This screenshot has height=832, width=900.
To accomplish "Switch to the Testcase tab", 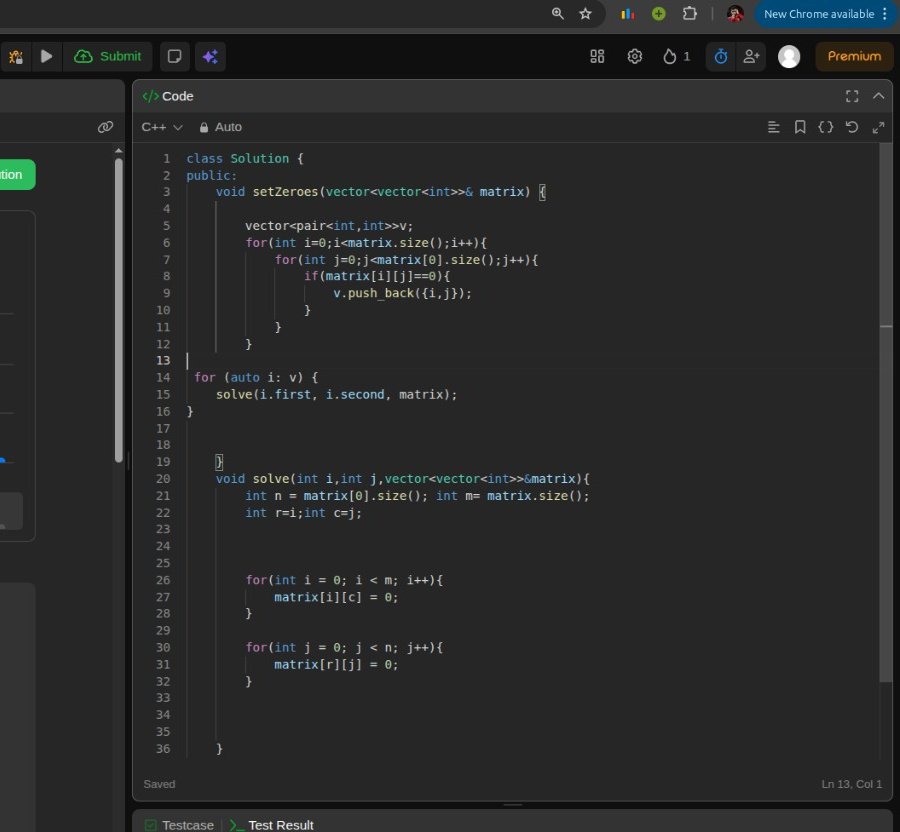I will 180,825.
